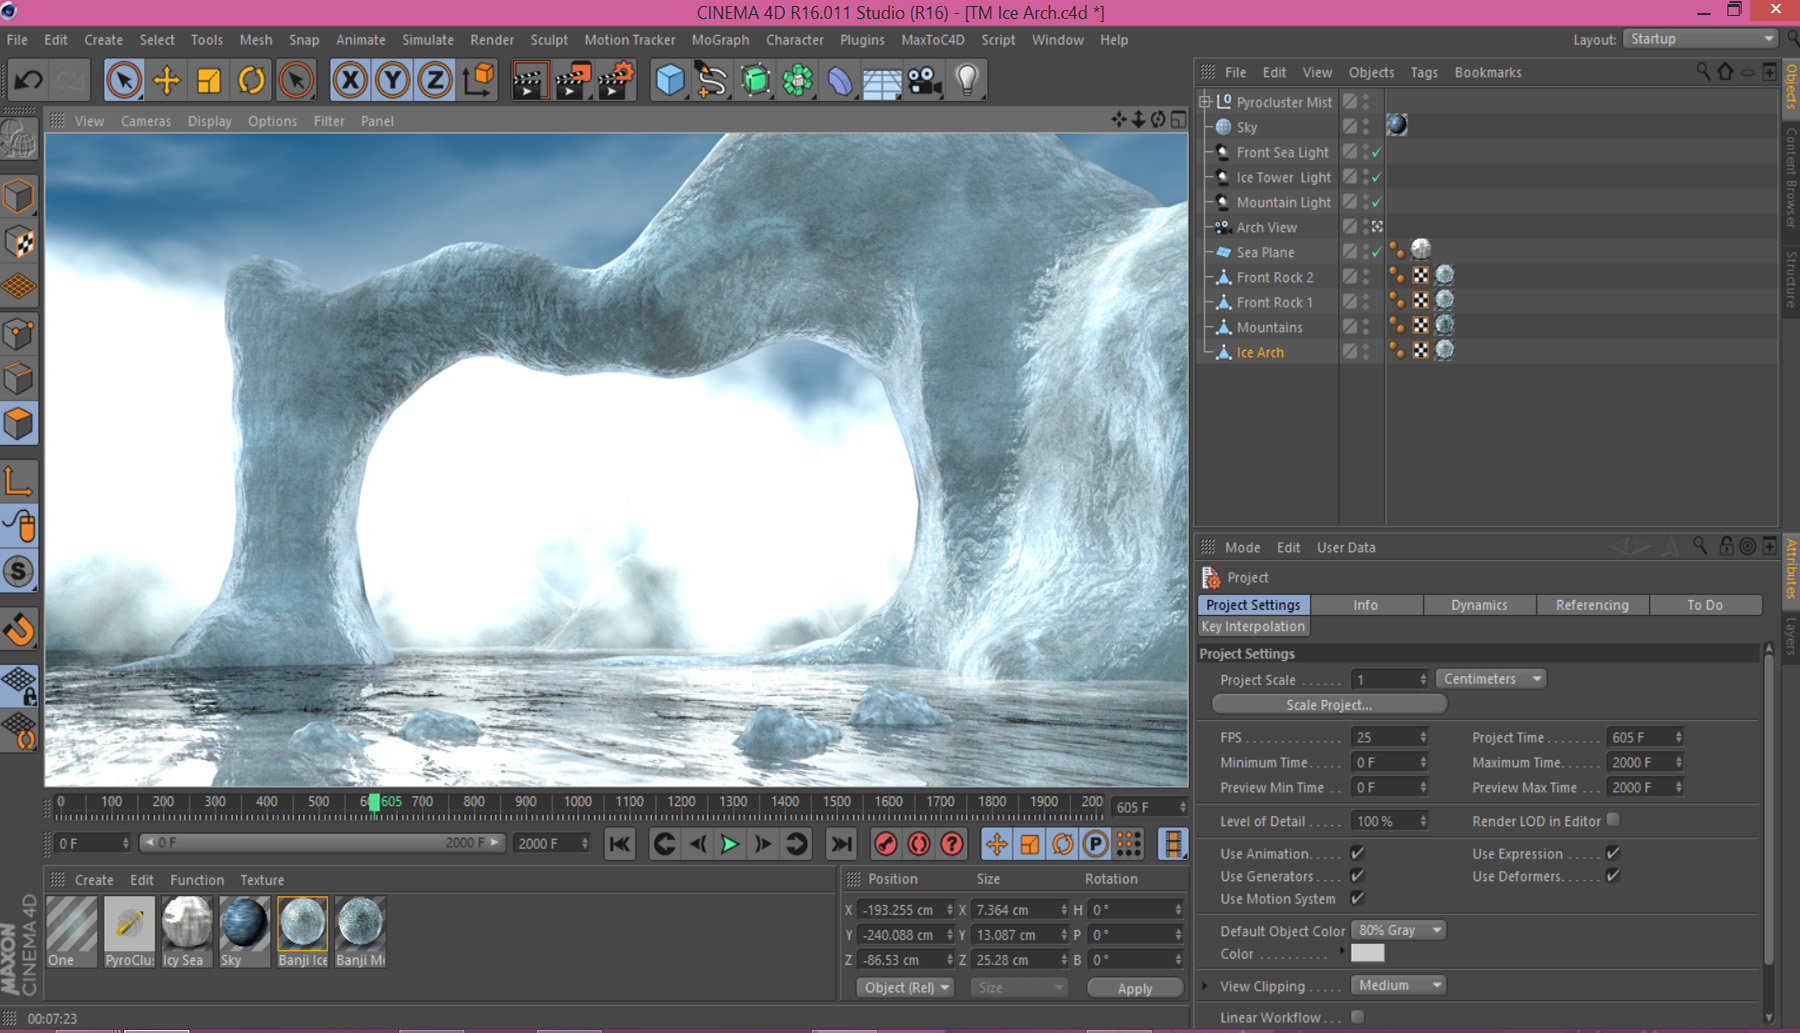Open the Sculpt menu
The image size is (1800, 1033).
point(549,40)
